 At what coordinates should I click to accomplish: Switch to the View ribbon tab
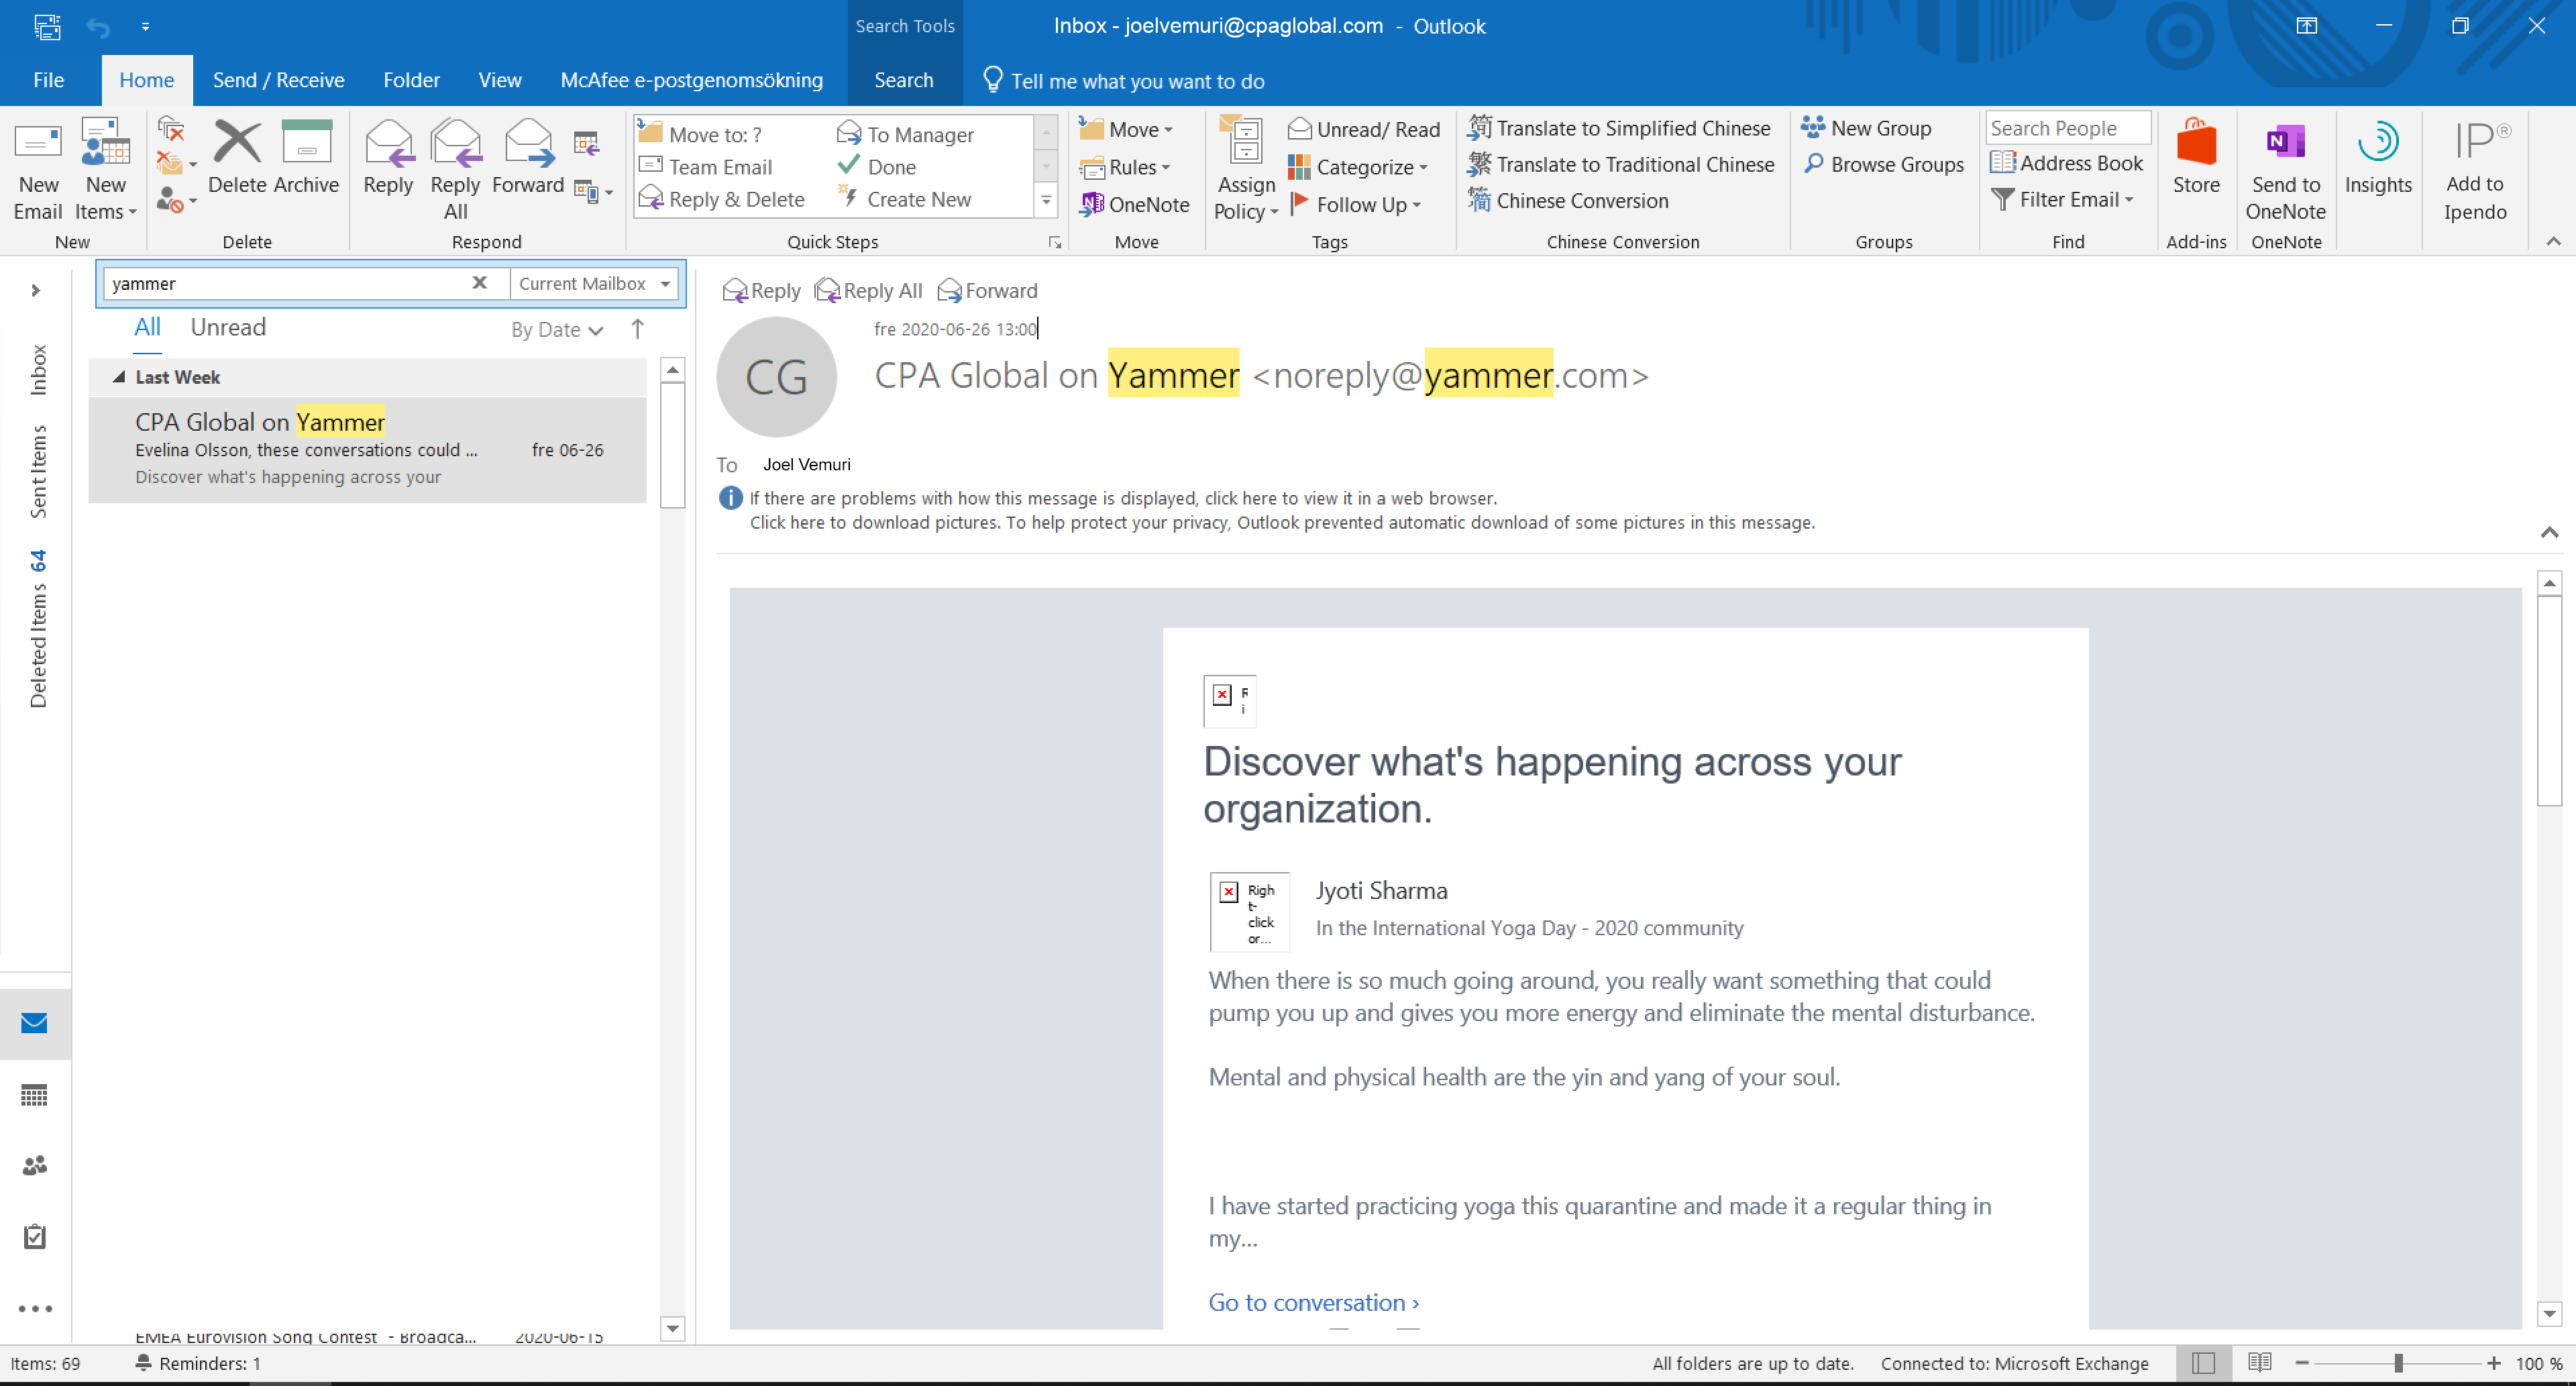click(x=499, y=80)
